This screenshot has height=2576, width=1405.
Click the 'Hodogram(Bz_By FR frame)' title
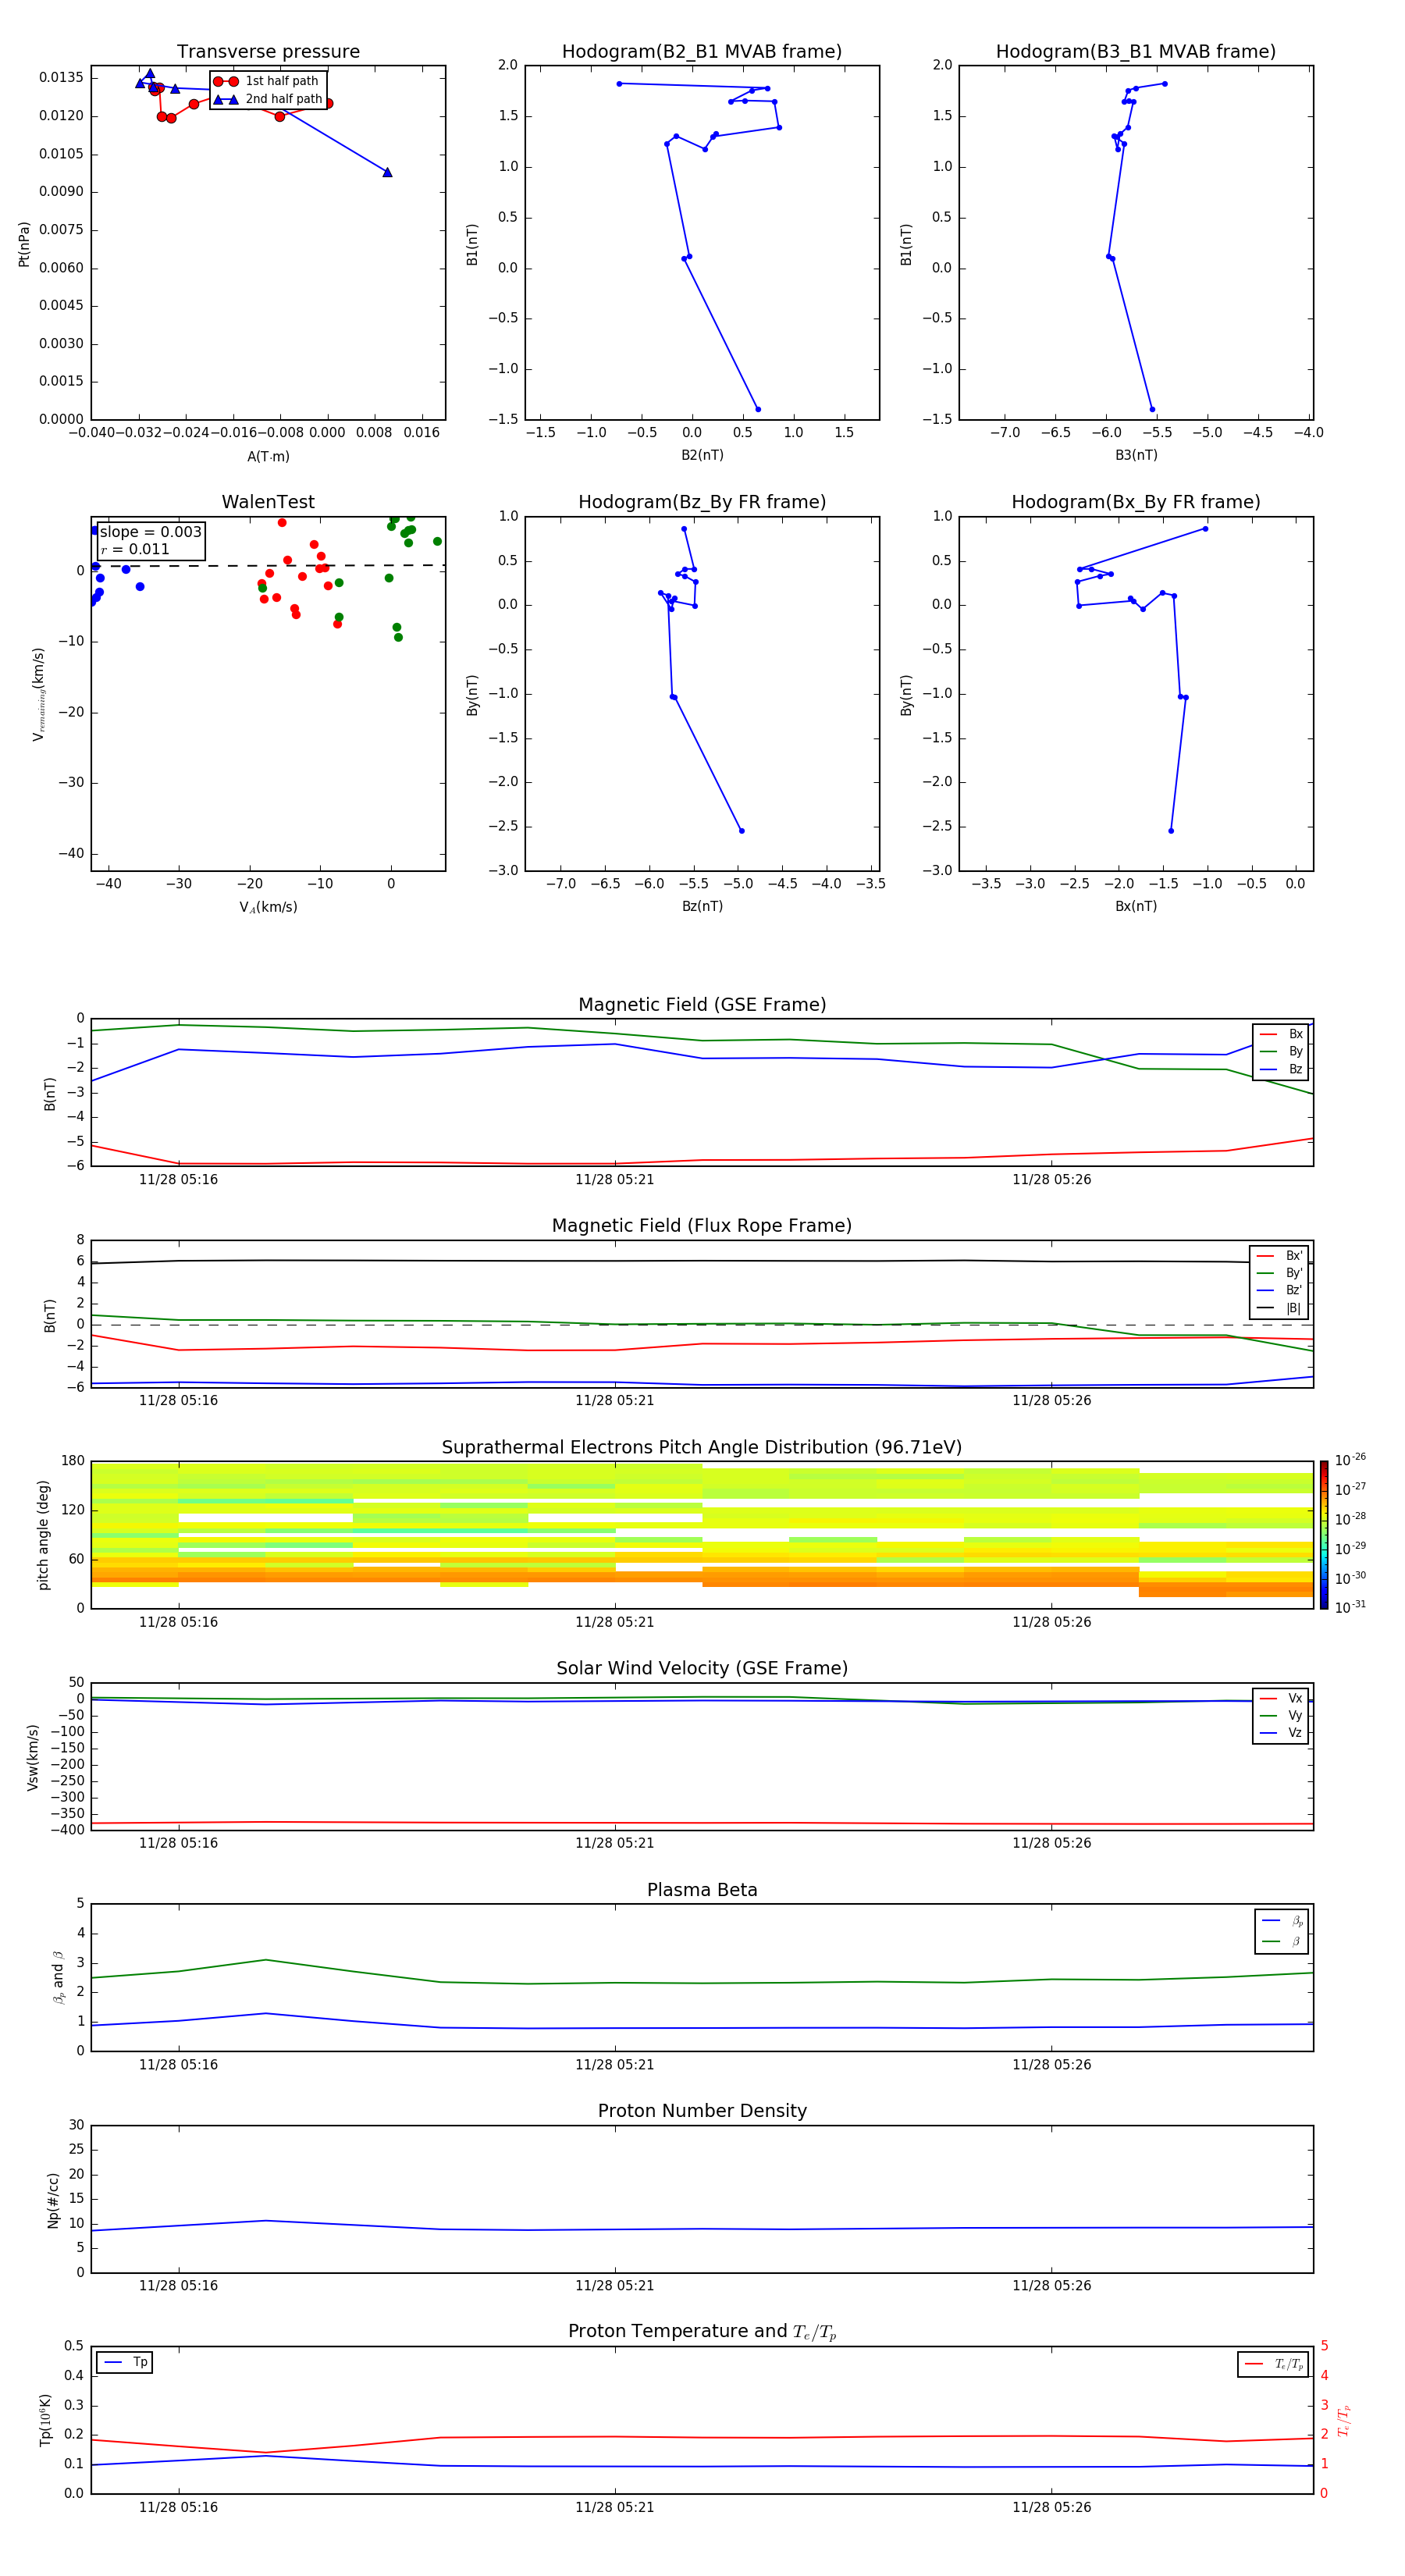702,502
